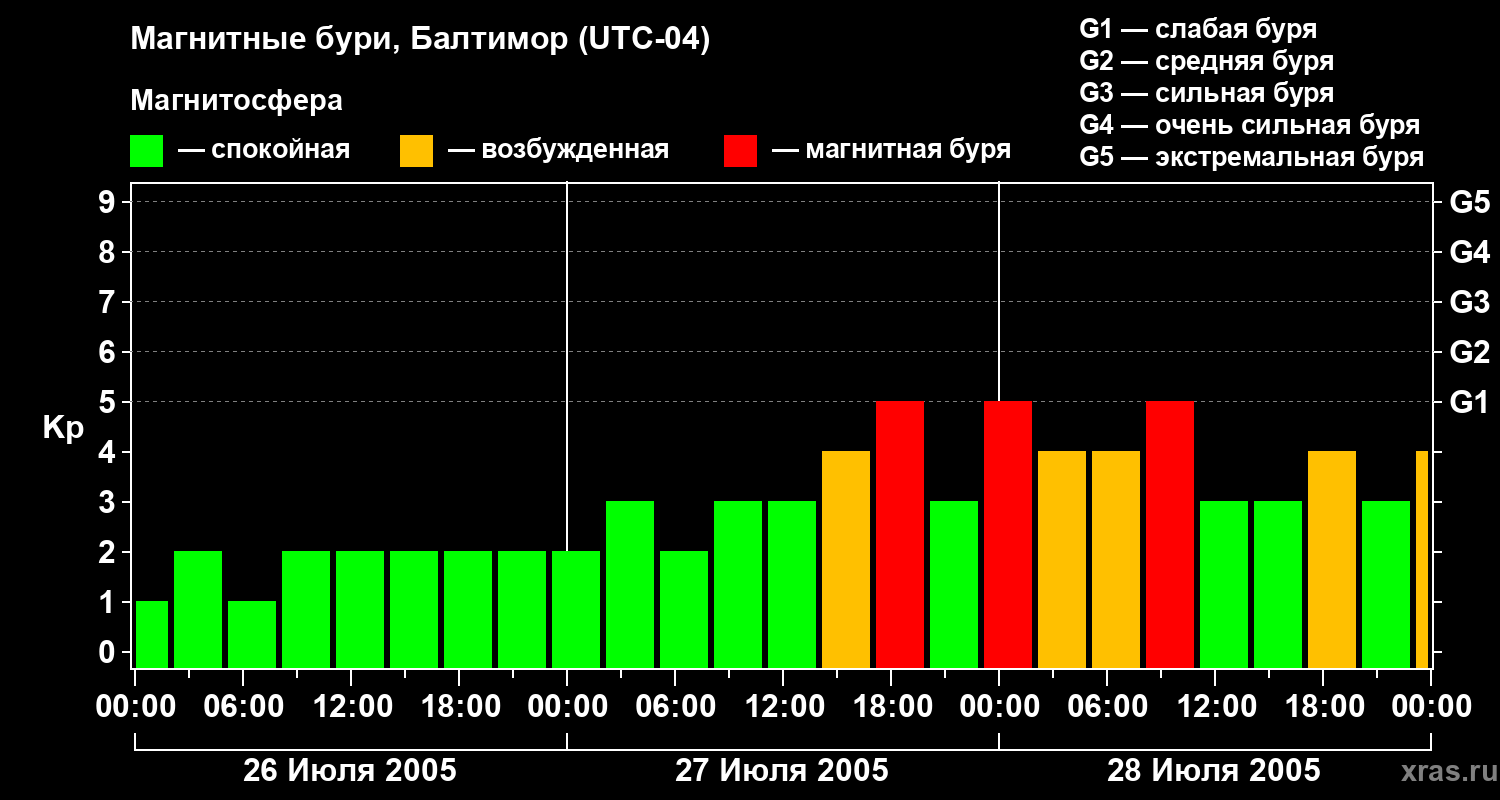Click the 'Kp' axis title
1500x800 pixels.
63,428
